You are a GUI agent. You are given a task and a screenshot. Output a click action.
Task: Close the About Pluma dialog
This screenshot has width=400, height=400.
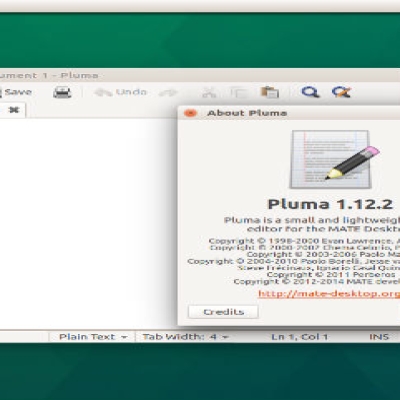point(190,113)
